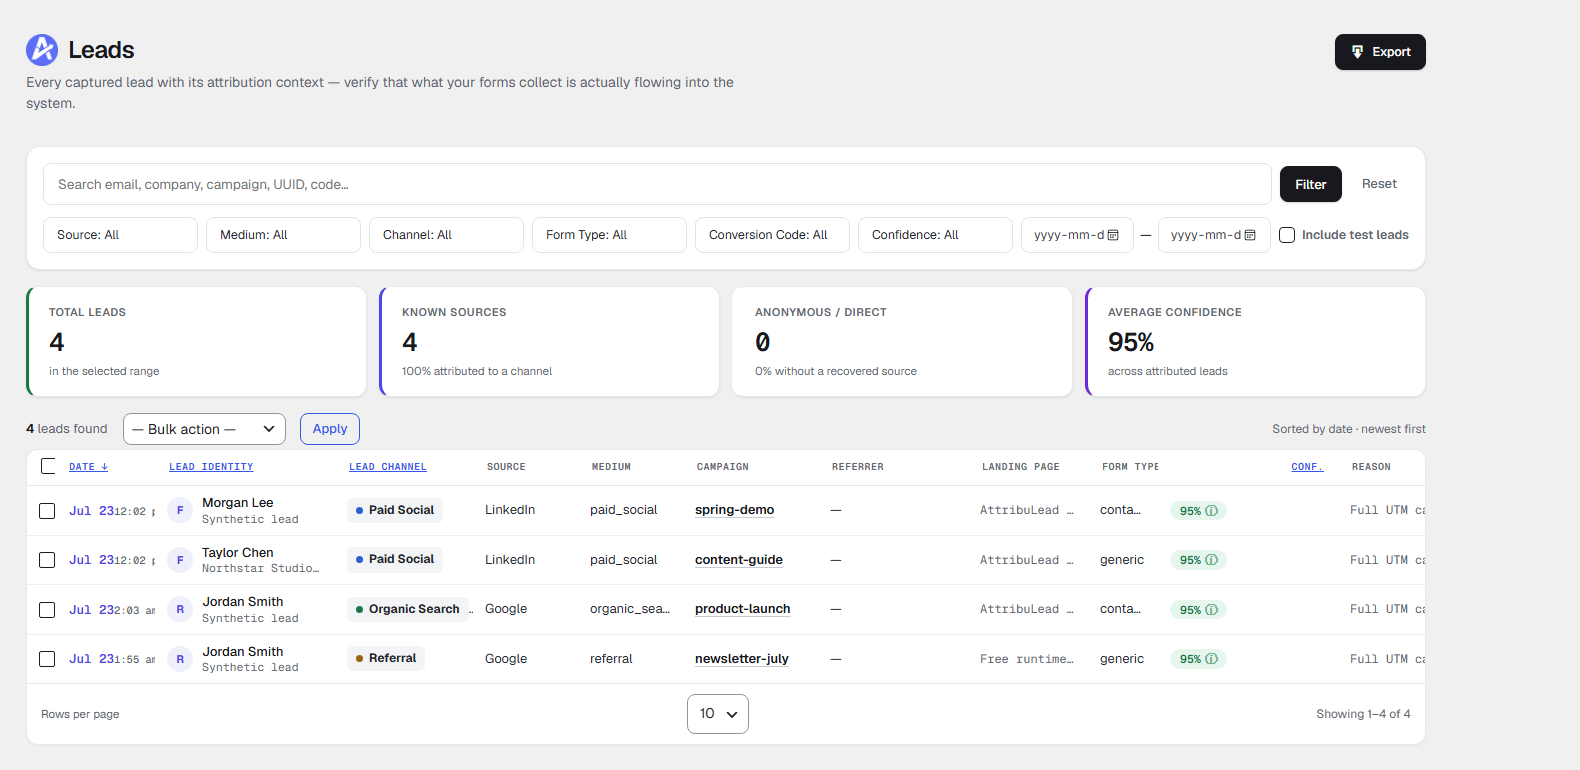The width and height of the screenshot is (1580, 770).
Task: Click the Reset button
Action: (1379, 184)
